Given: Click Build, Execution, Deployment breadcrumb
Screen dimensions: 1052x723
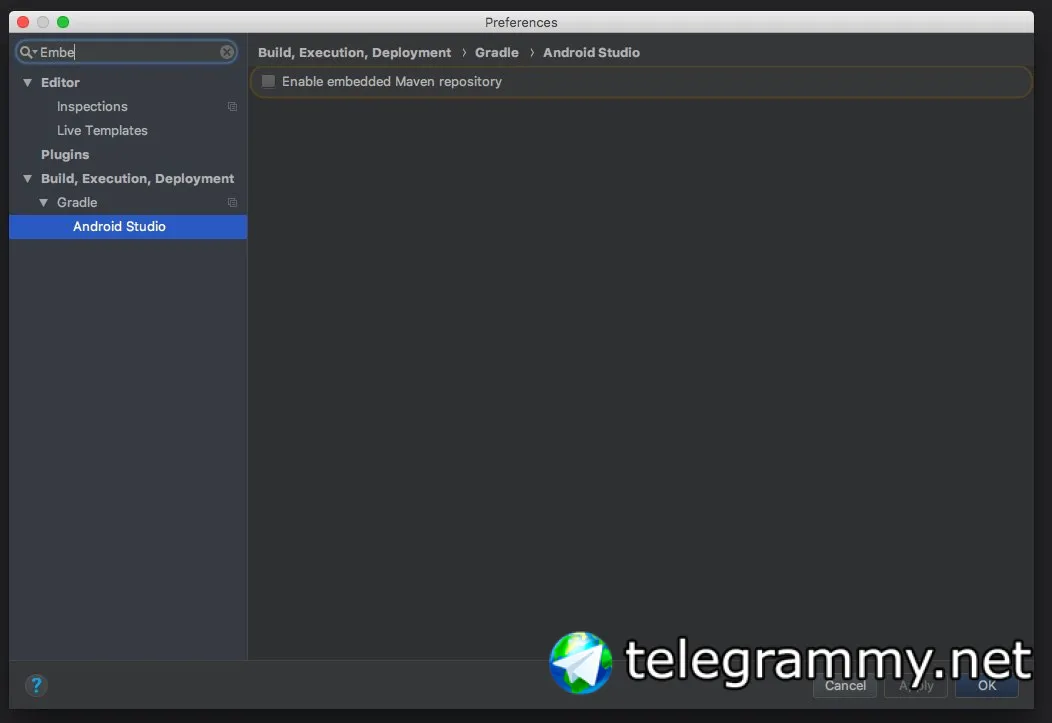Looking at the screenshot, I should pos(354,52).
